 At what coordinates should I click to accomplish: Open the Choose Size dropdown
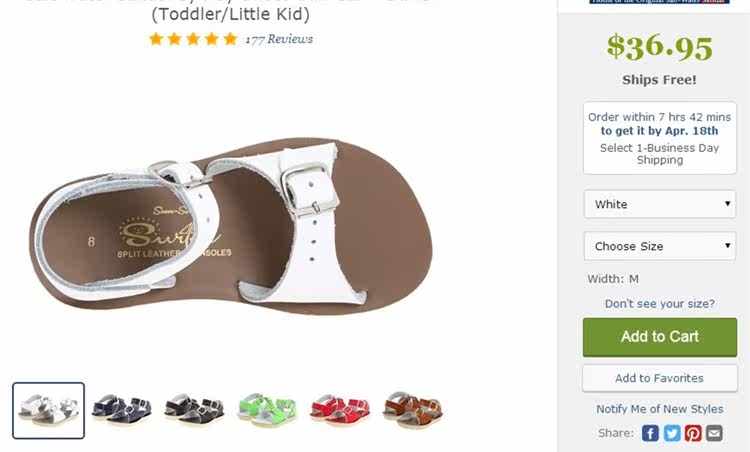tap(660, 246)
